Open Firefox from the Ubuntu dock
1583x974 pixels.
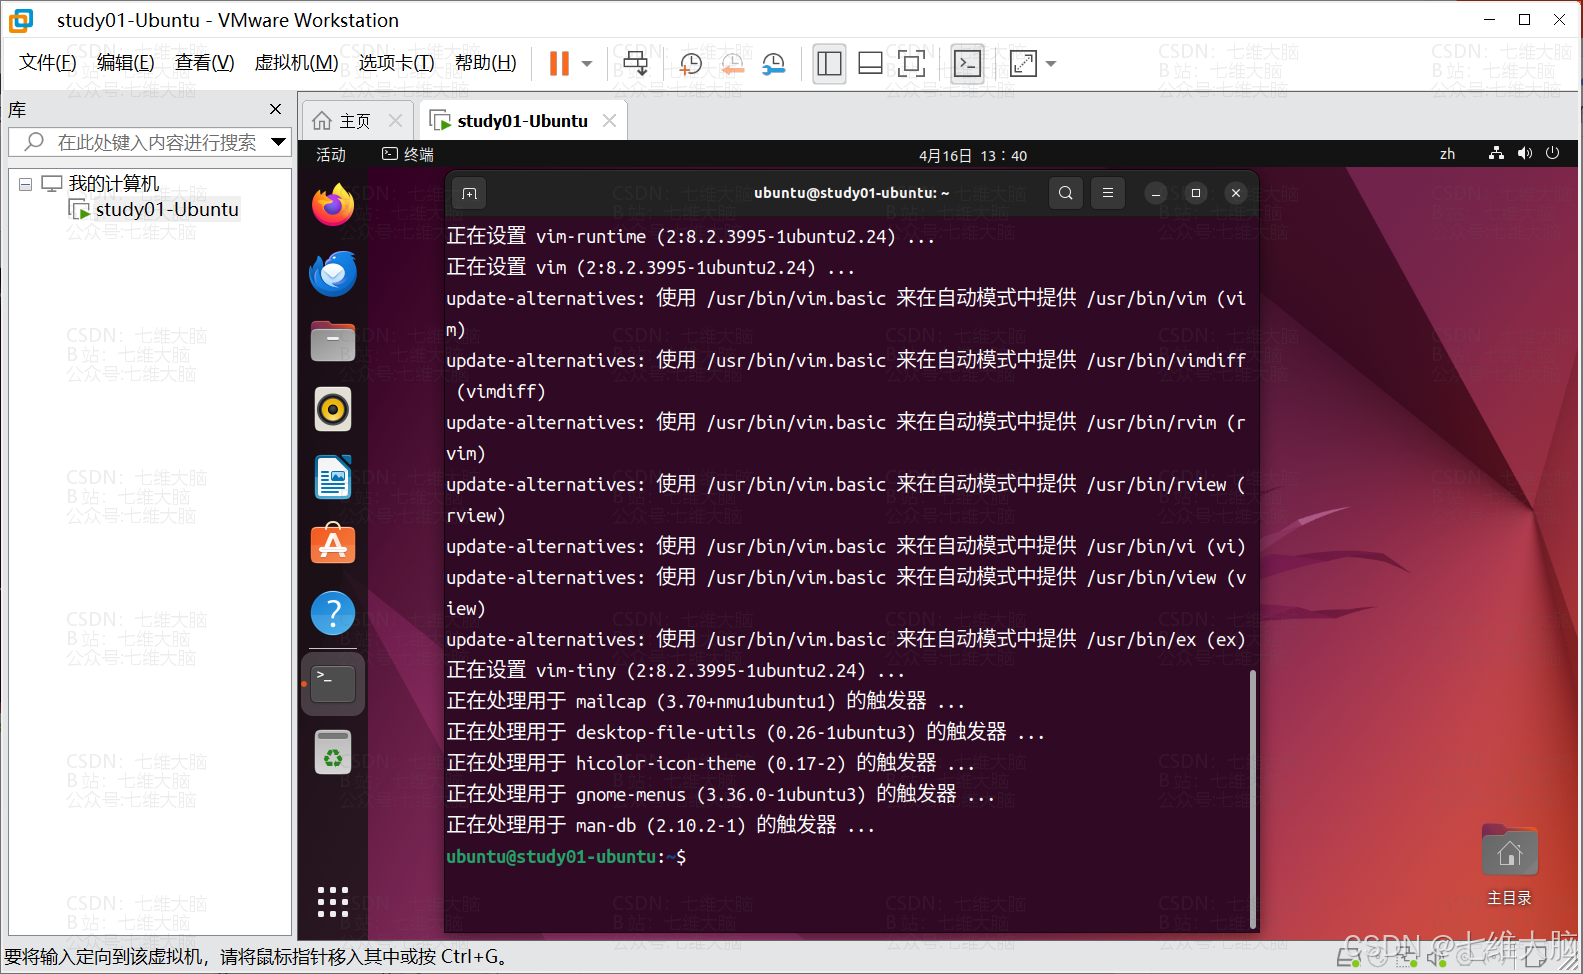coord(333,206)
